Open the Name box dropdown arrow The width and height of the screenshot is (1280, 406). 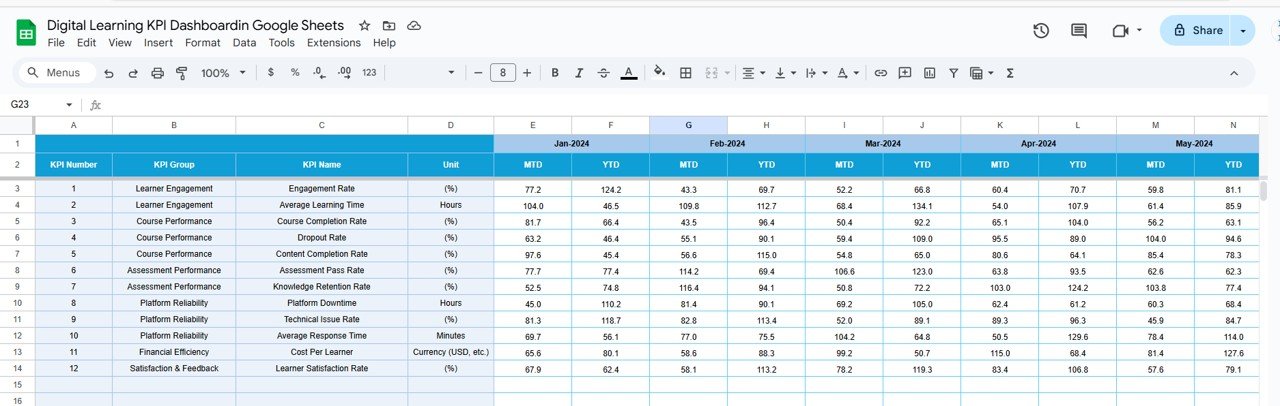coord(69,105)
